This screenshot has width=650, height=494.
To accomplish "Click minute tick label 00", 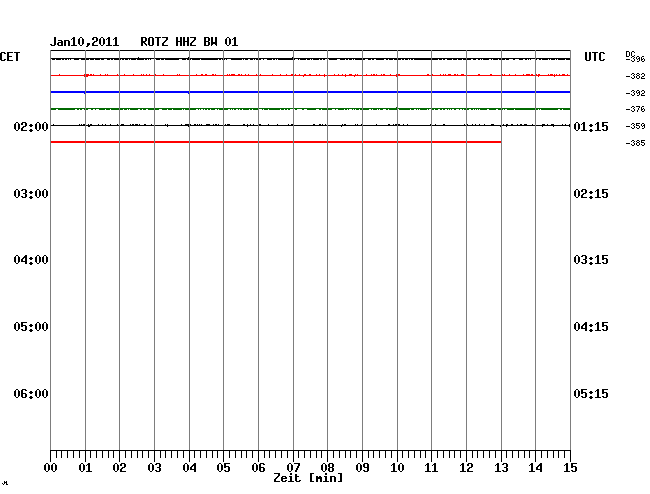I will (x=51, y=468).
